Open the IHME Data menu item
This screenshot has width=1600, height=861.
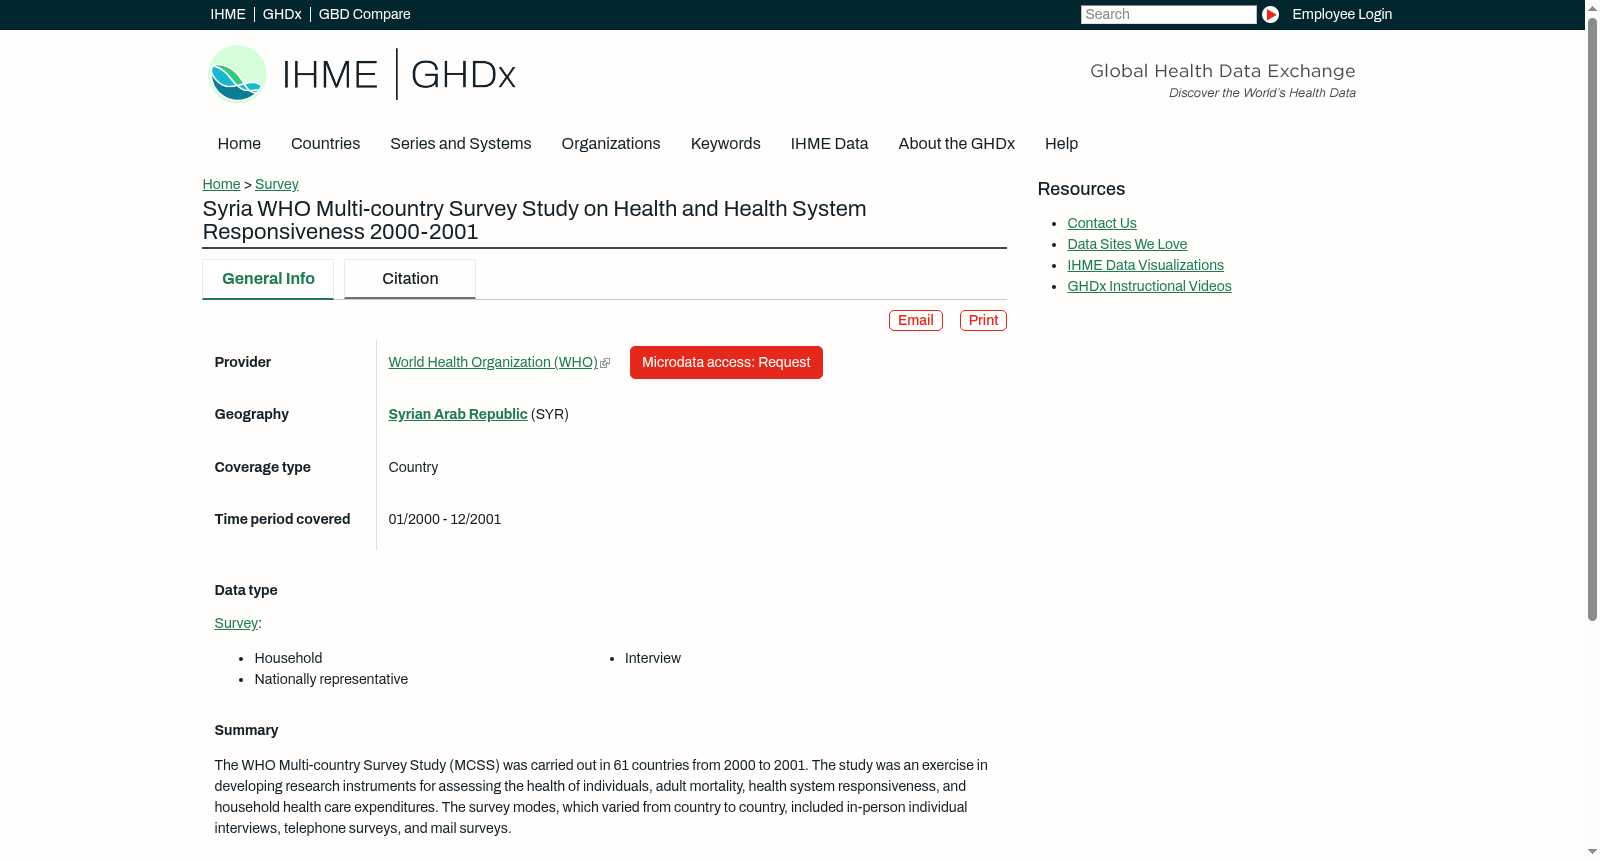829,143
